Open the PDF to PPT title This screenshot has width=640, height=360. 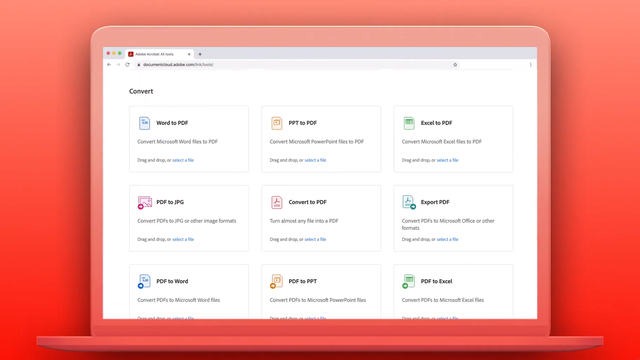(302, 281)
